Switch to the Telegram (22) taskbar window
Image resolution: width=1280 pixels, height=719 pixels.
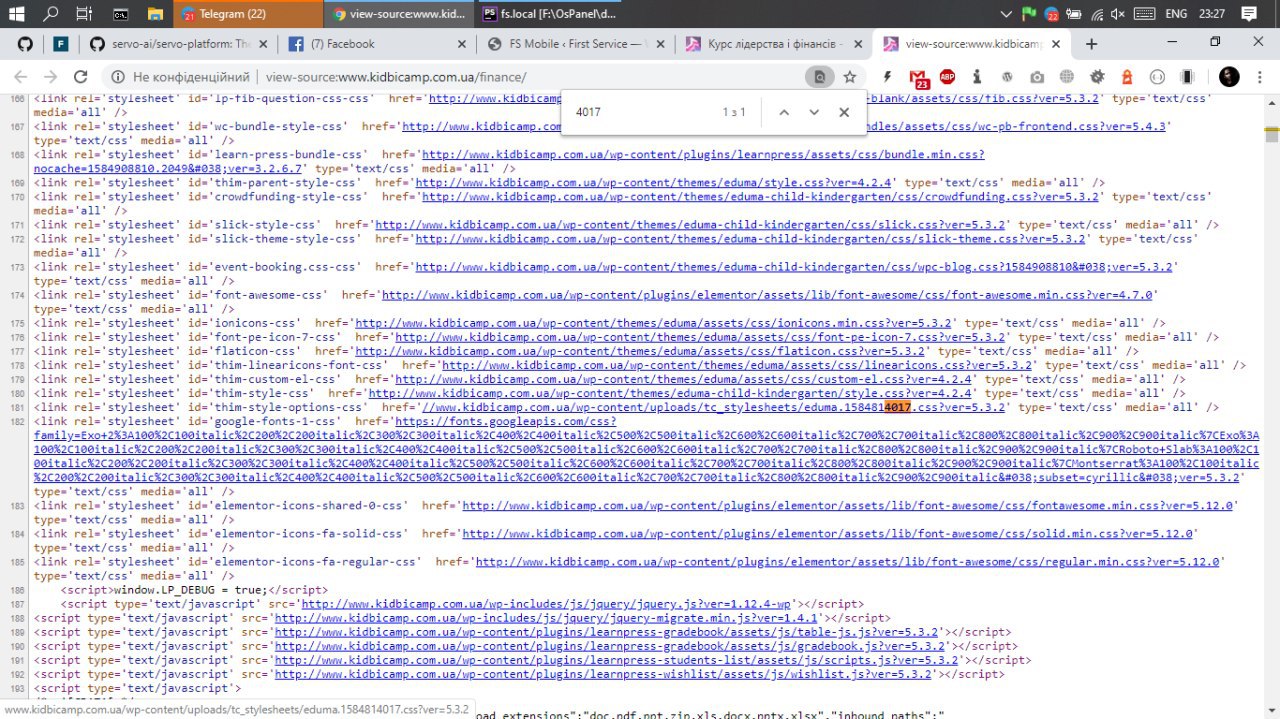click(250, 14)
